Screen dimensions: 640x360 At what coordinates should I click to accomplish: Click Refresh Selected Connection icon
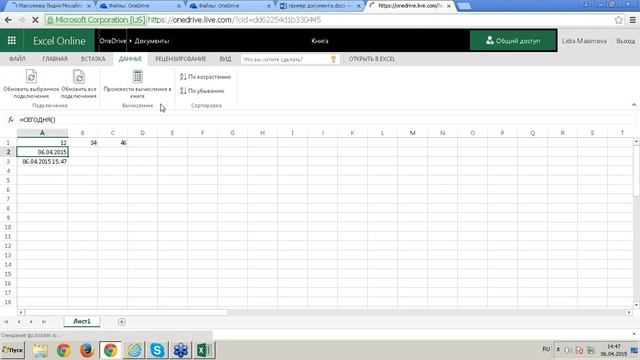tap(31, 76)
